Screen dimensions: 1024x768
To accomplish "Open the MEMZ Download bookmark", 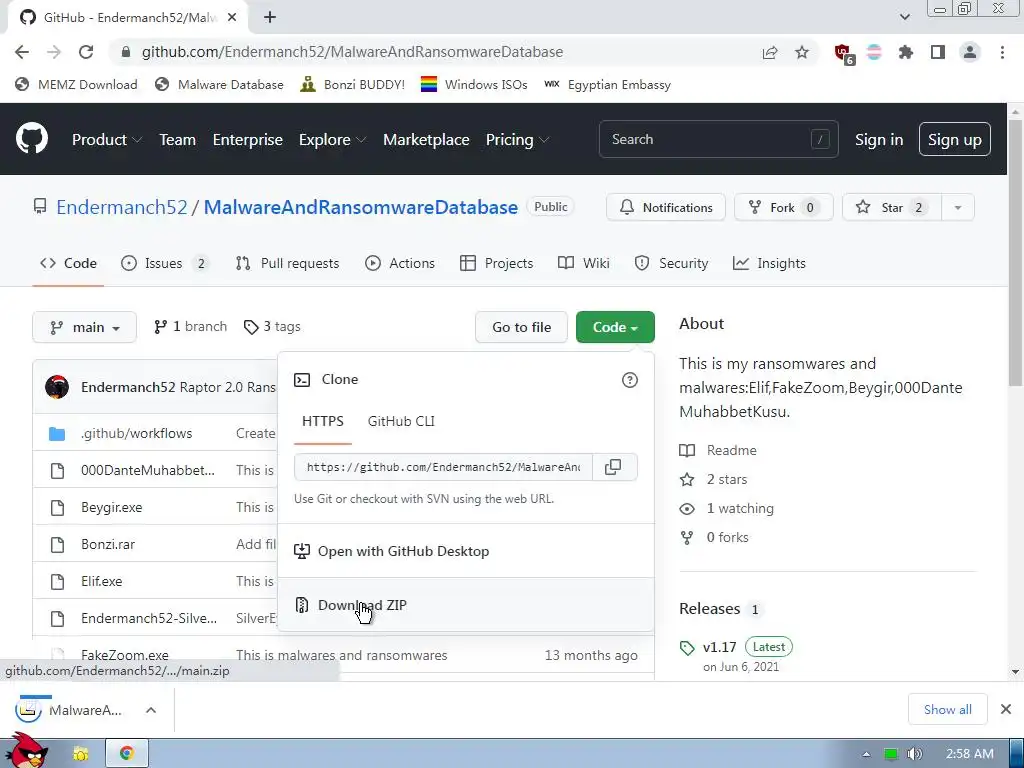I will [76, 84].
